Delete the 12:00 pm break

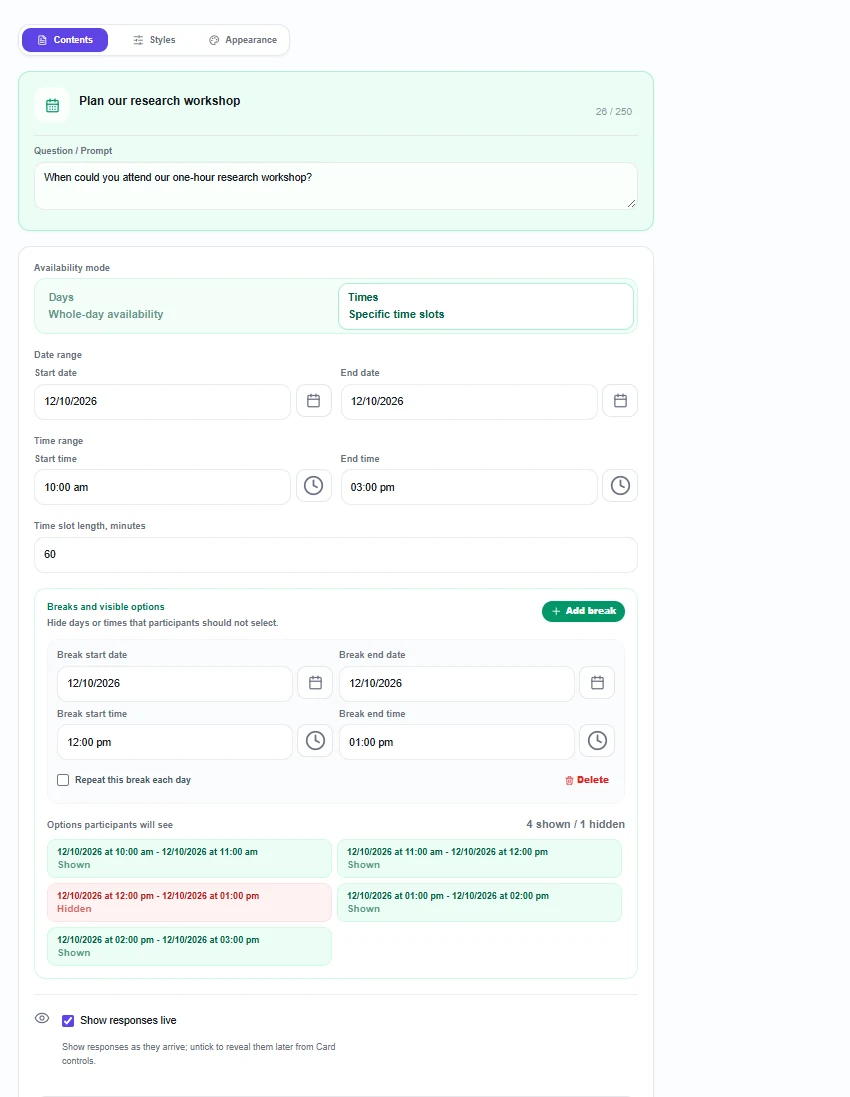click(x=587, y=780)
